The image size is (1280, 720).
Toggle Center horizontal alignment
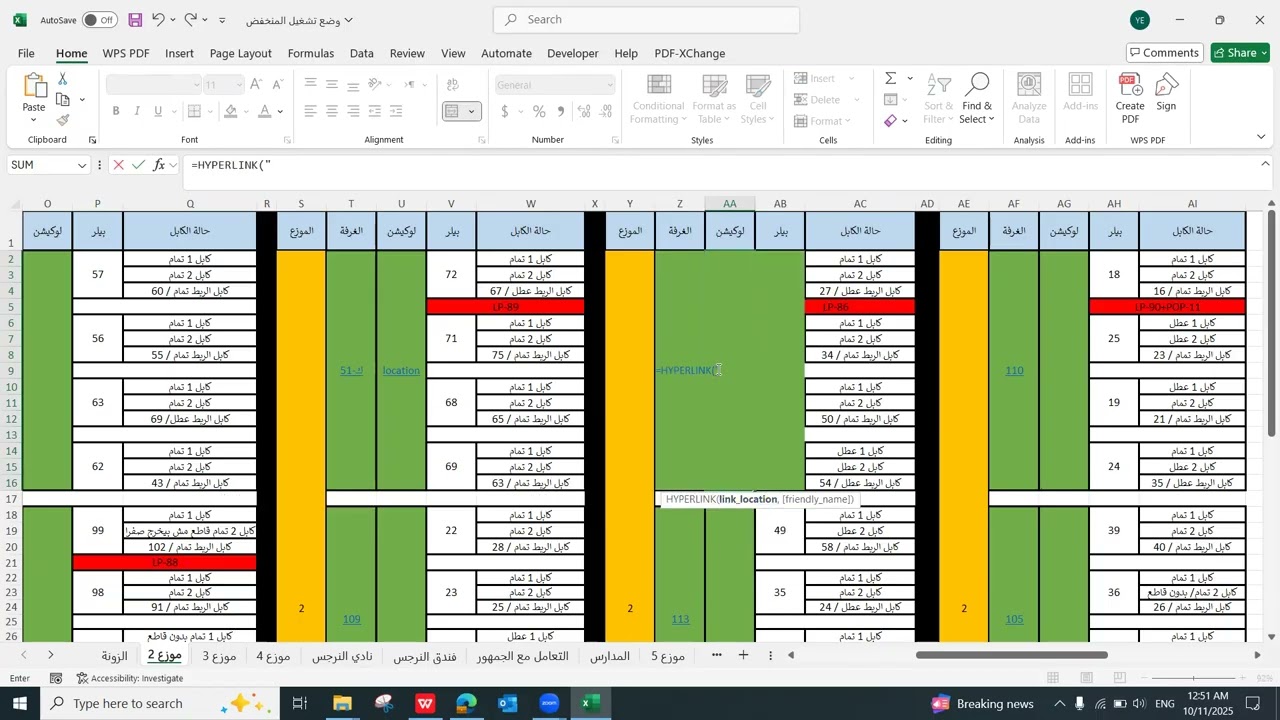pos(333,111)
